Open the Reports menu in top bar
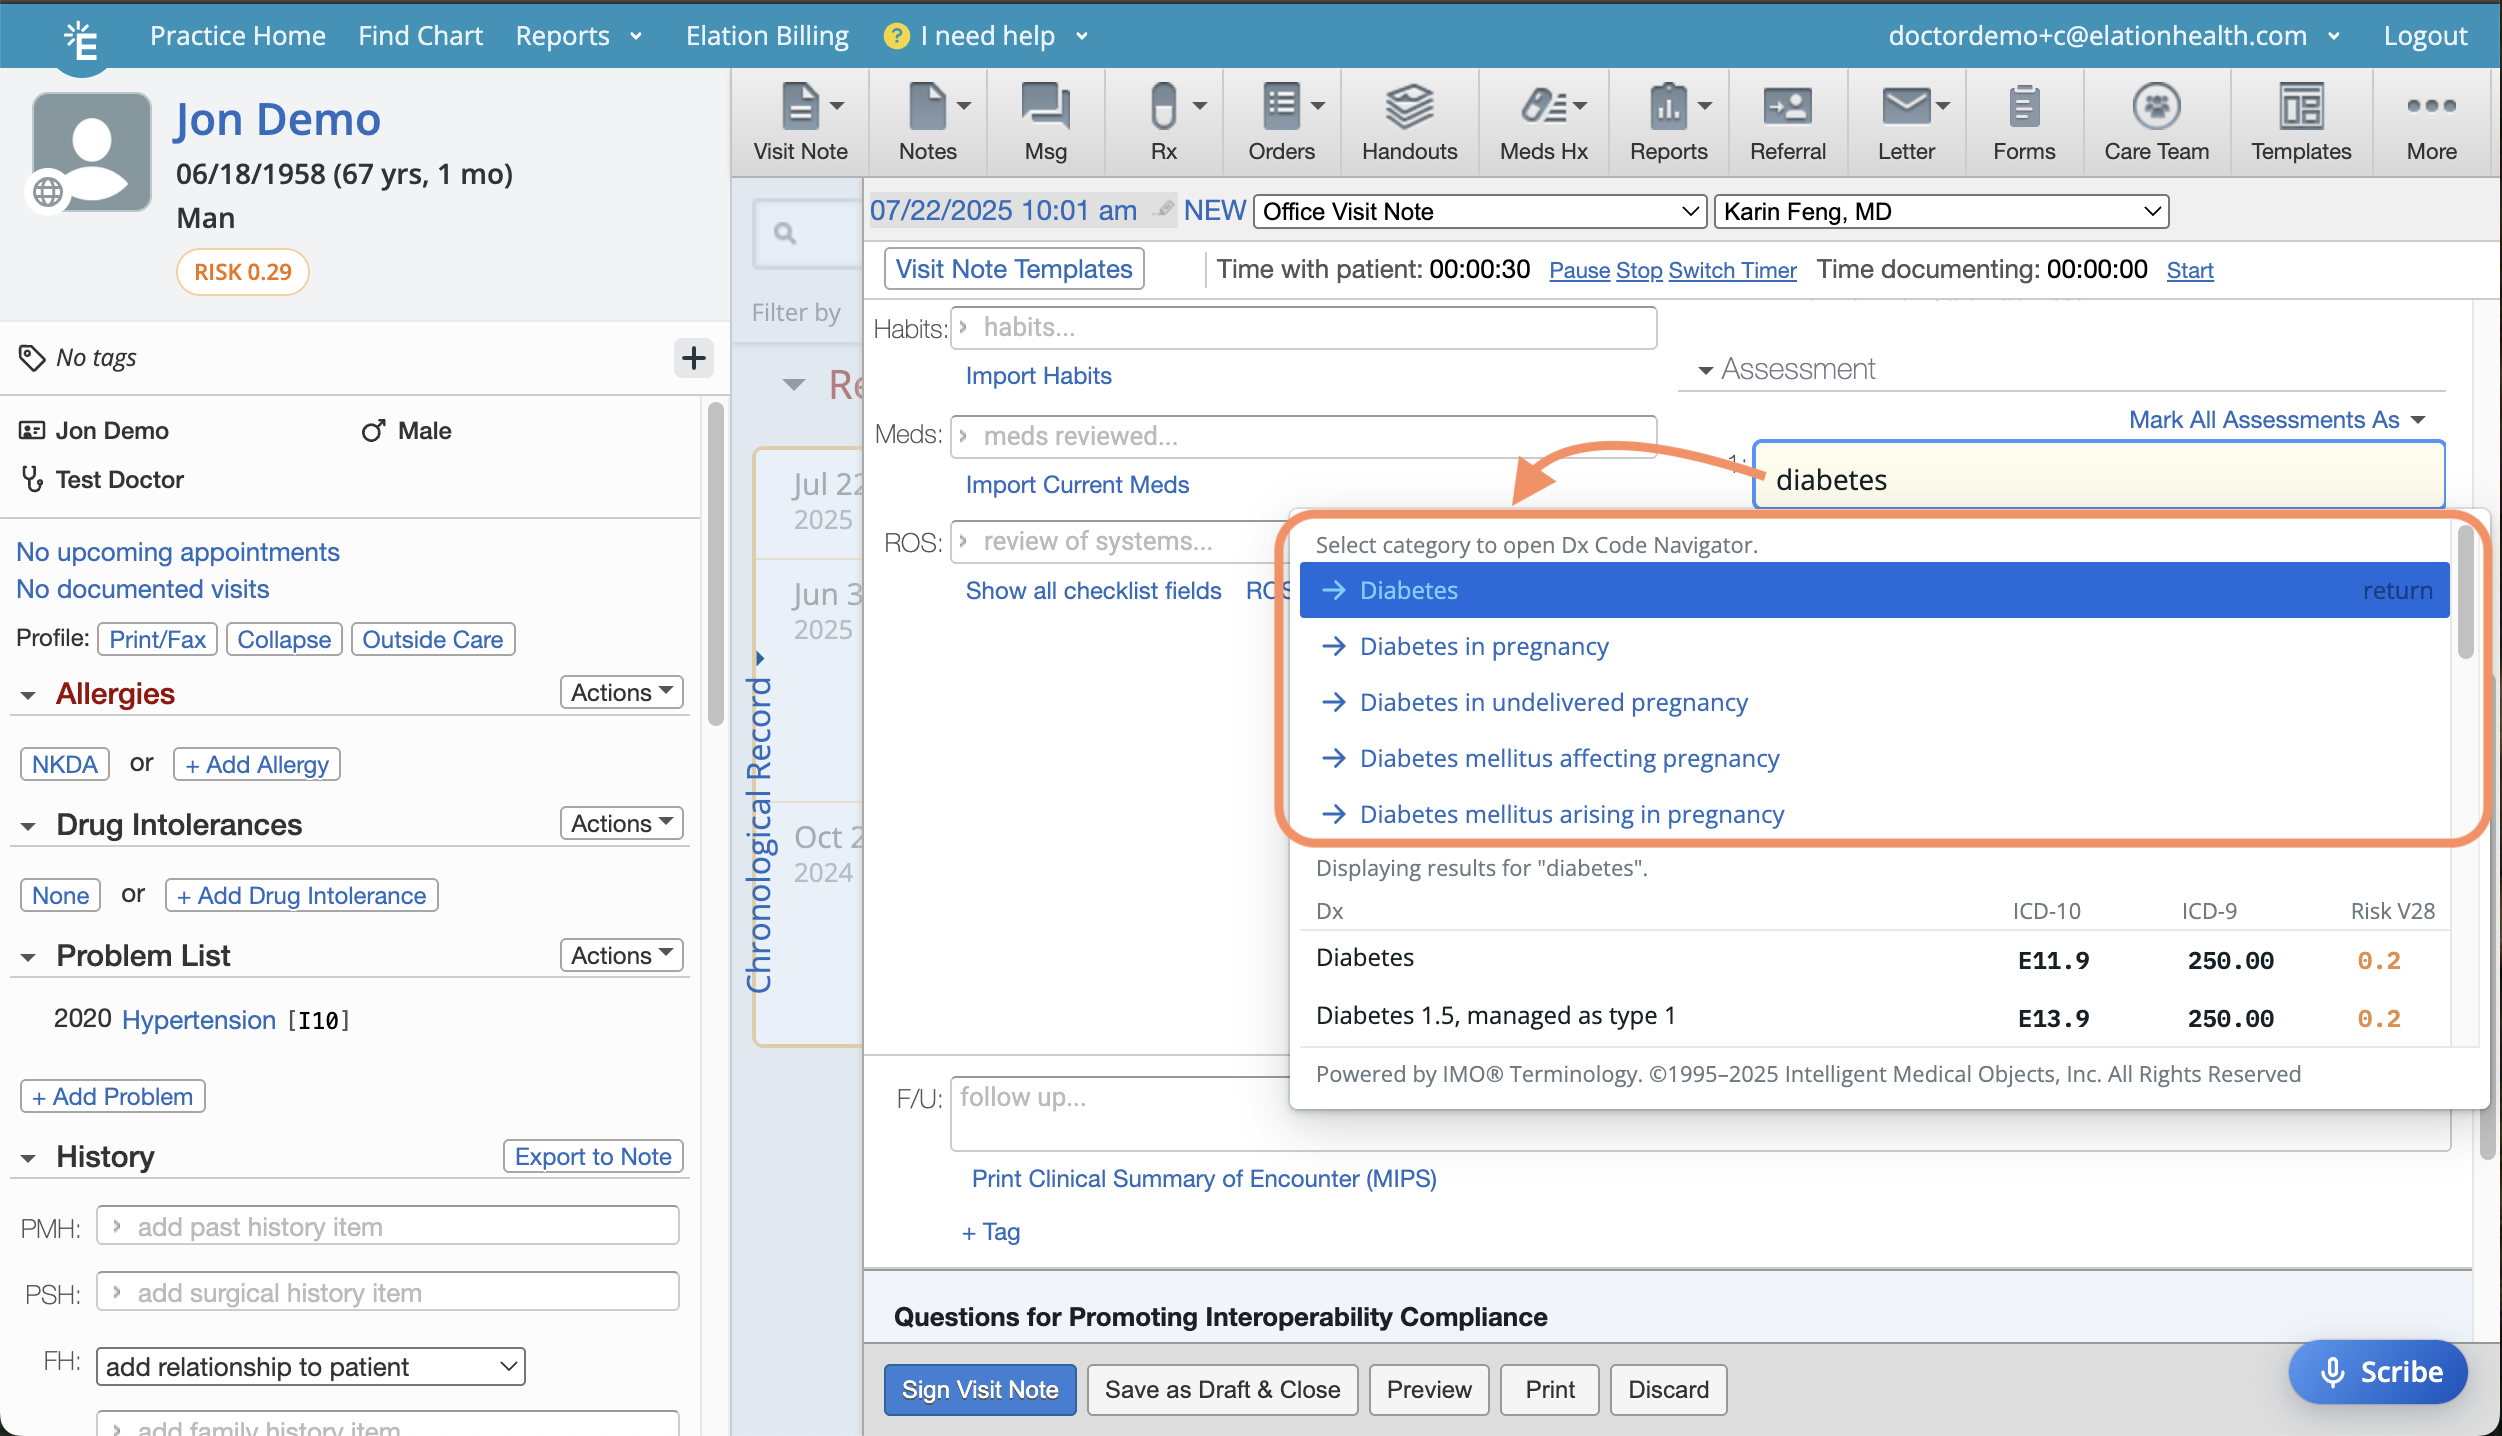2502x1436 pixels. tap(578, 36)
